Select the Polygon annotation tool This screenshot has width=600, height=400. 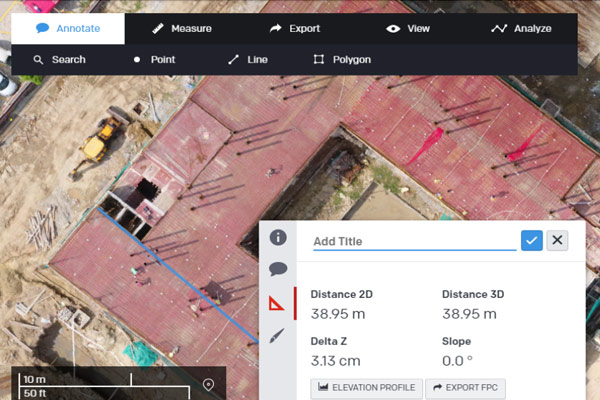pos(342,59)
